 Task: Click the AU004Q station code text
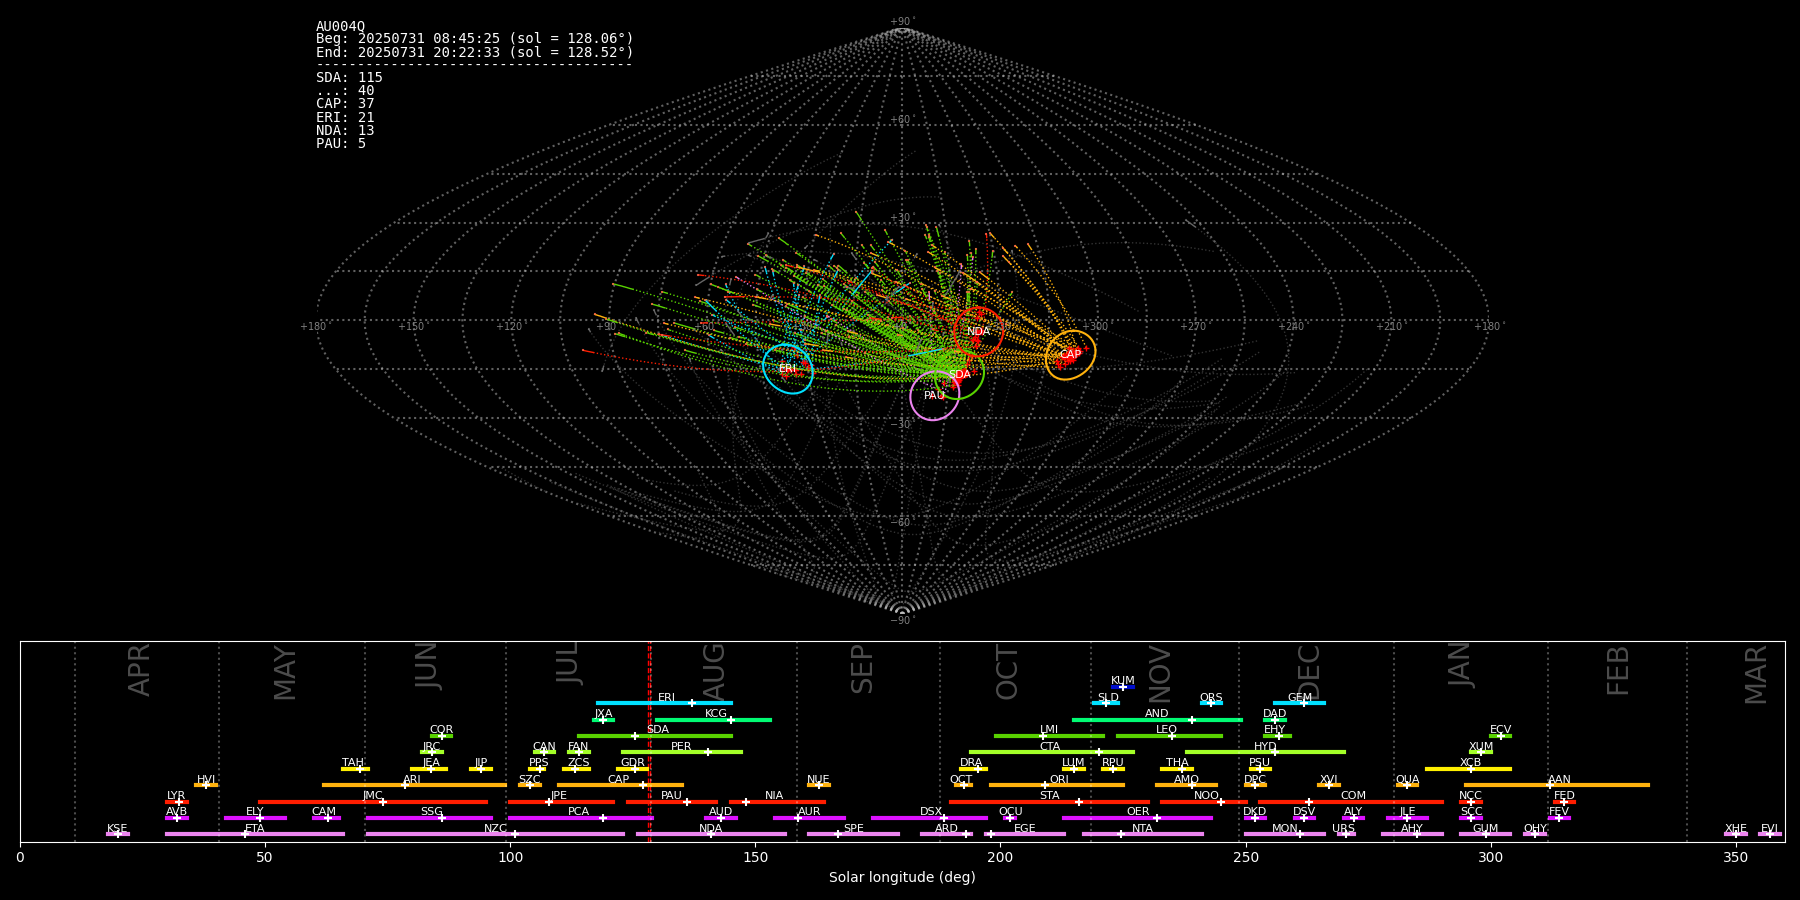[x=340, y=26]
